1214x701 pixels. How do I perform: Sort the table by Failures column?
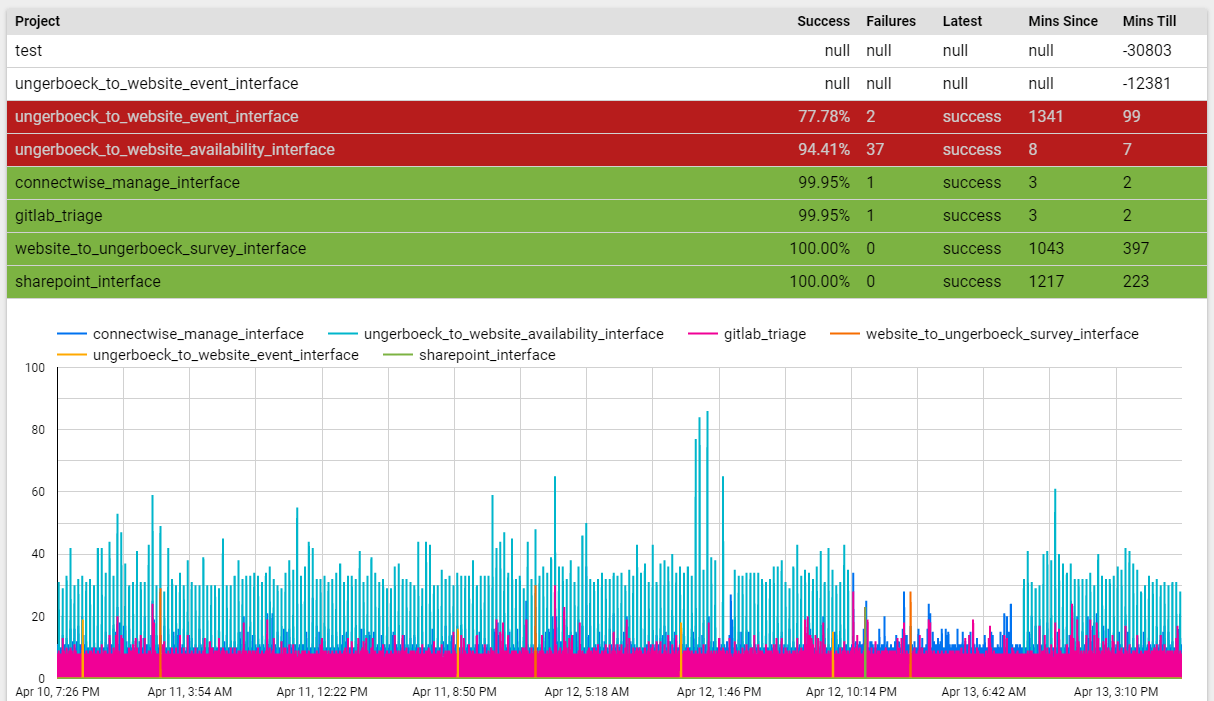click(x=890, y=21)
